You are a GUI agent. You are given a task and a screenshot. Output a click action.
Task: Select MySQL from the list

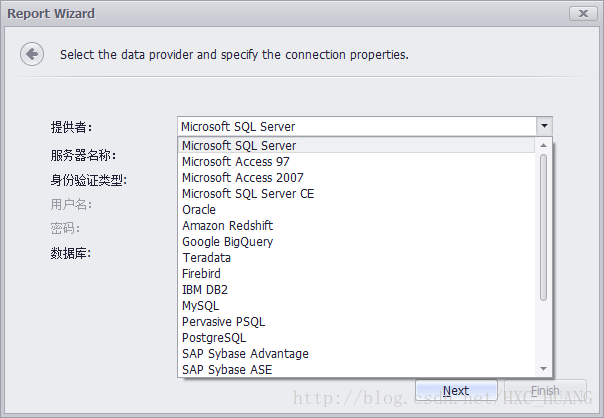(x=356, y=306)
